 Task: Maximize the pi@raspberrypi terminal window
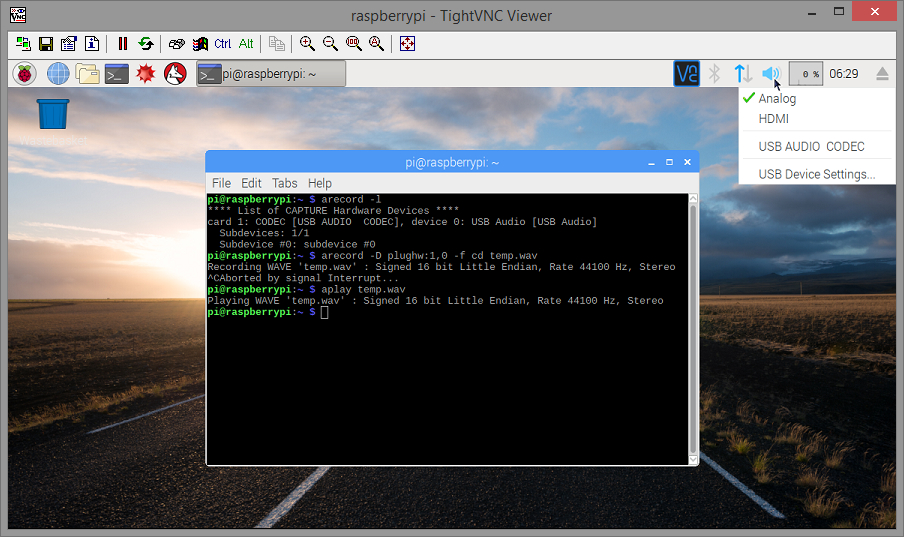pos(669,163)
